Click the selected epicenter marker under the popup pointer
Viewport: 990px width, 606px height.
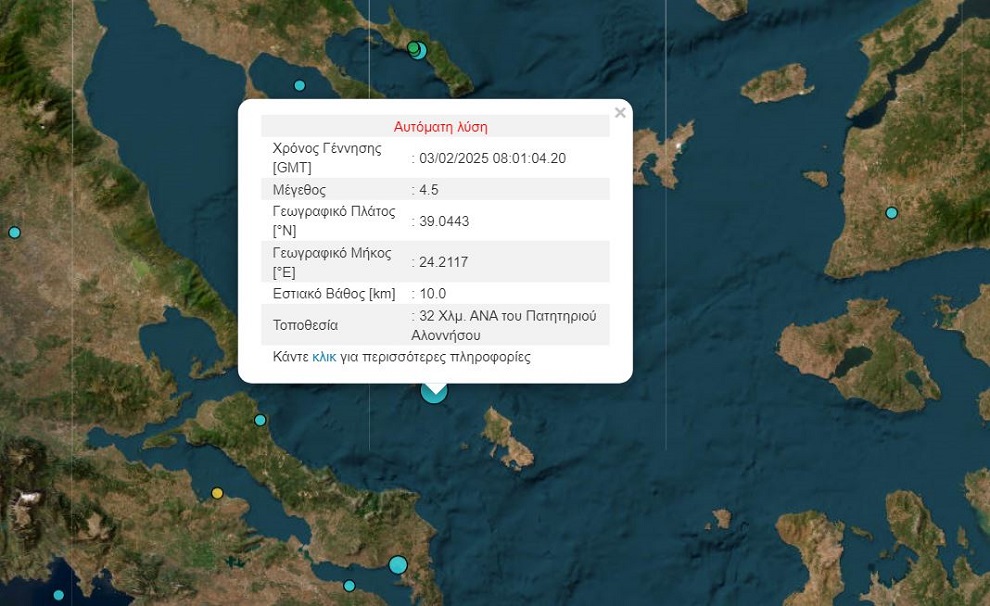click(434, 392)
